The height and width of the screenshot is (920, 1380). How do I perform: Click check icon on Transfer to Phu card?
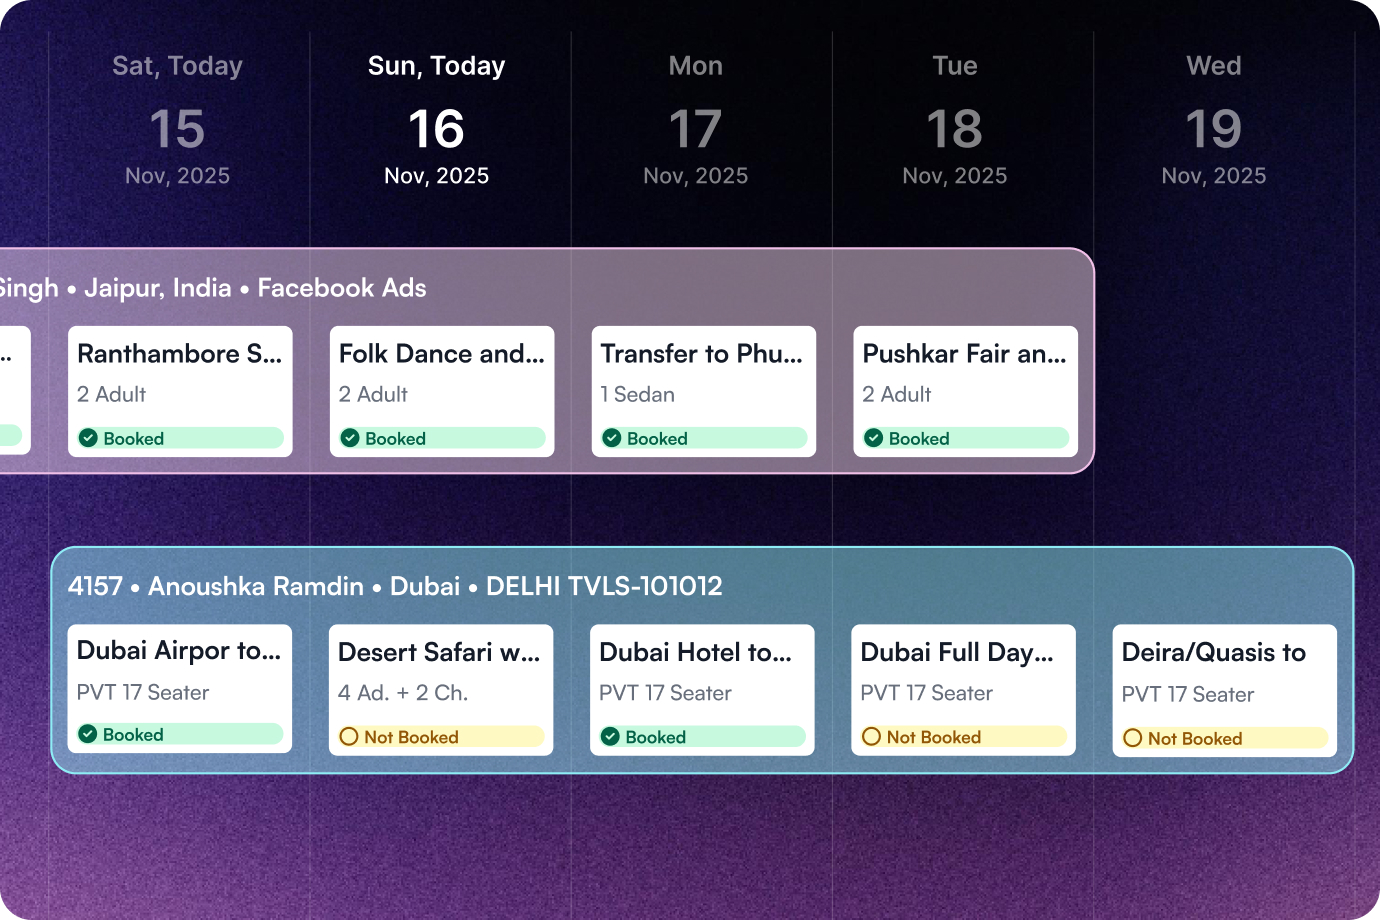(612, 438)
